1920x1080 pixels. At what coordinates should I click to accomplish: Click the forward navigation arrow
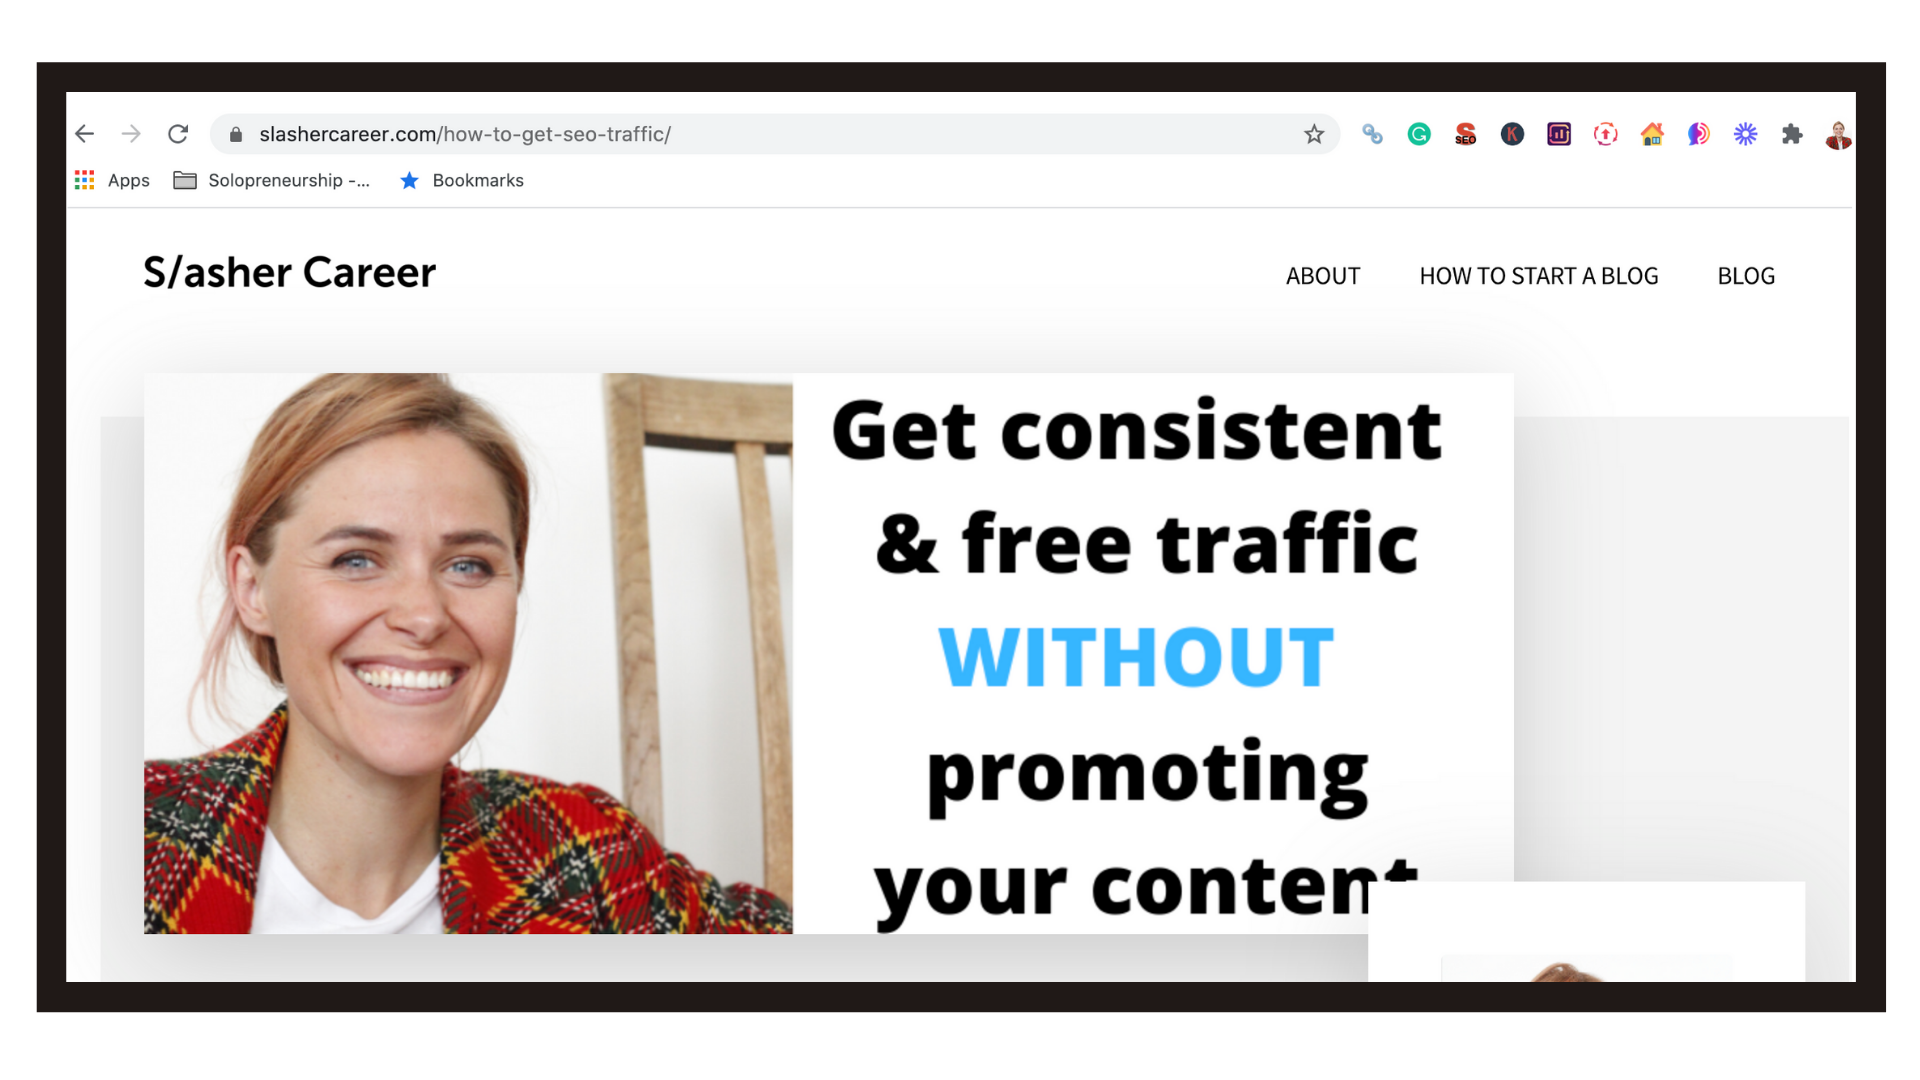[131, 132]
